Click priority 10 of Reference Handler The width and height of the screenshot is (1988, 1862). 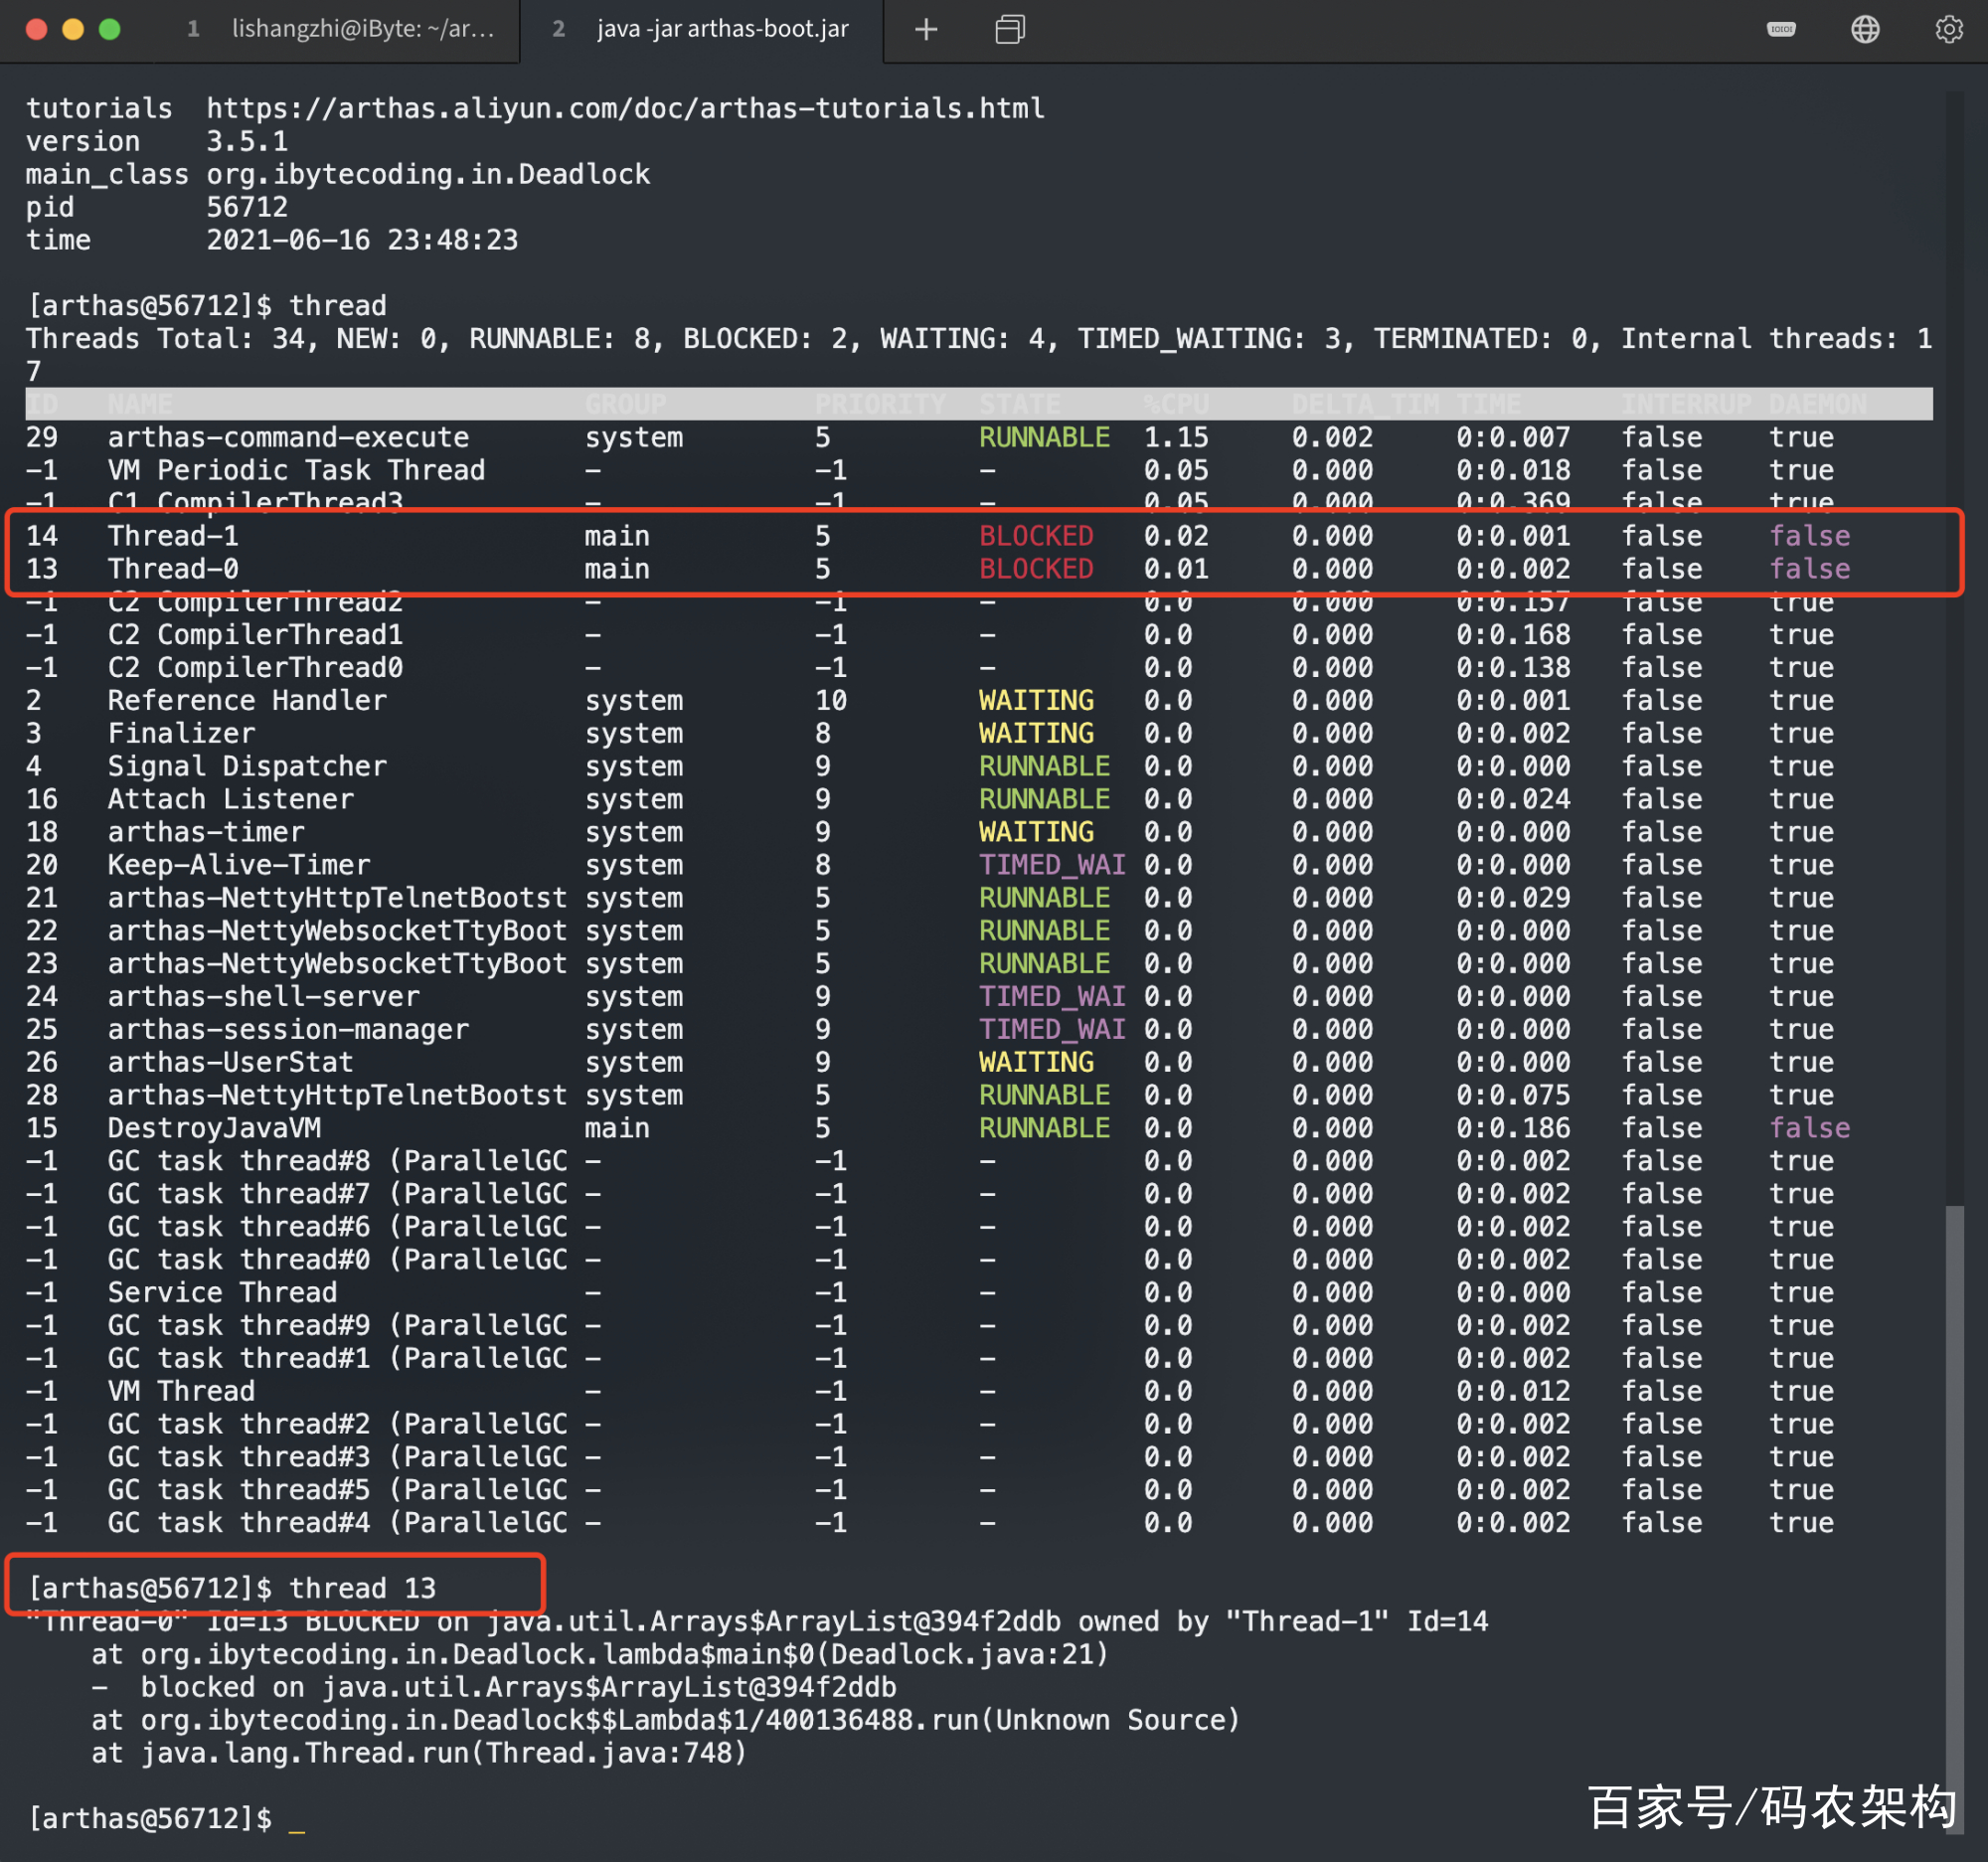pos(831,700)
